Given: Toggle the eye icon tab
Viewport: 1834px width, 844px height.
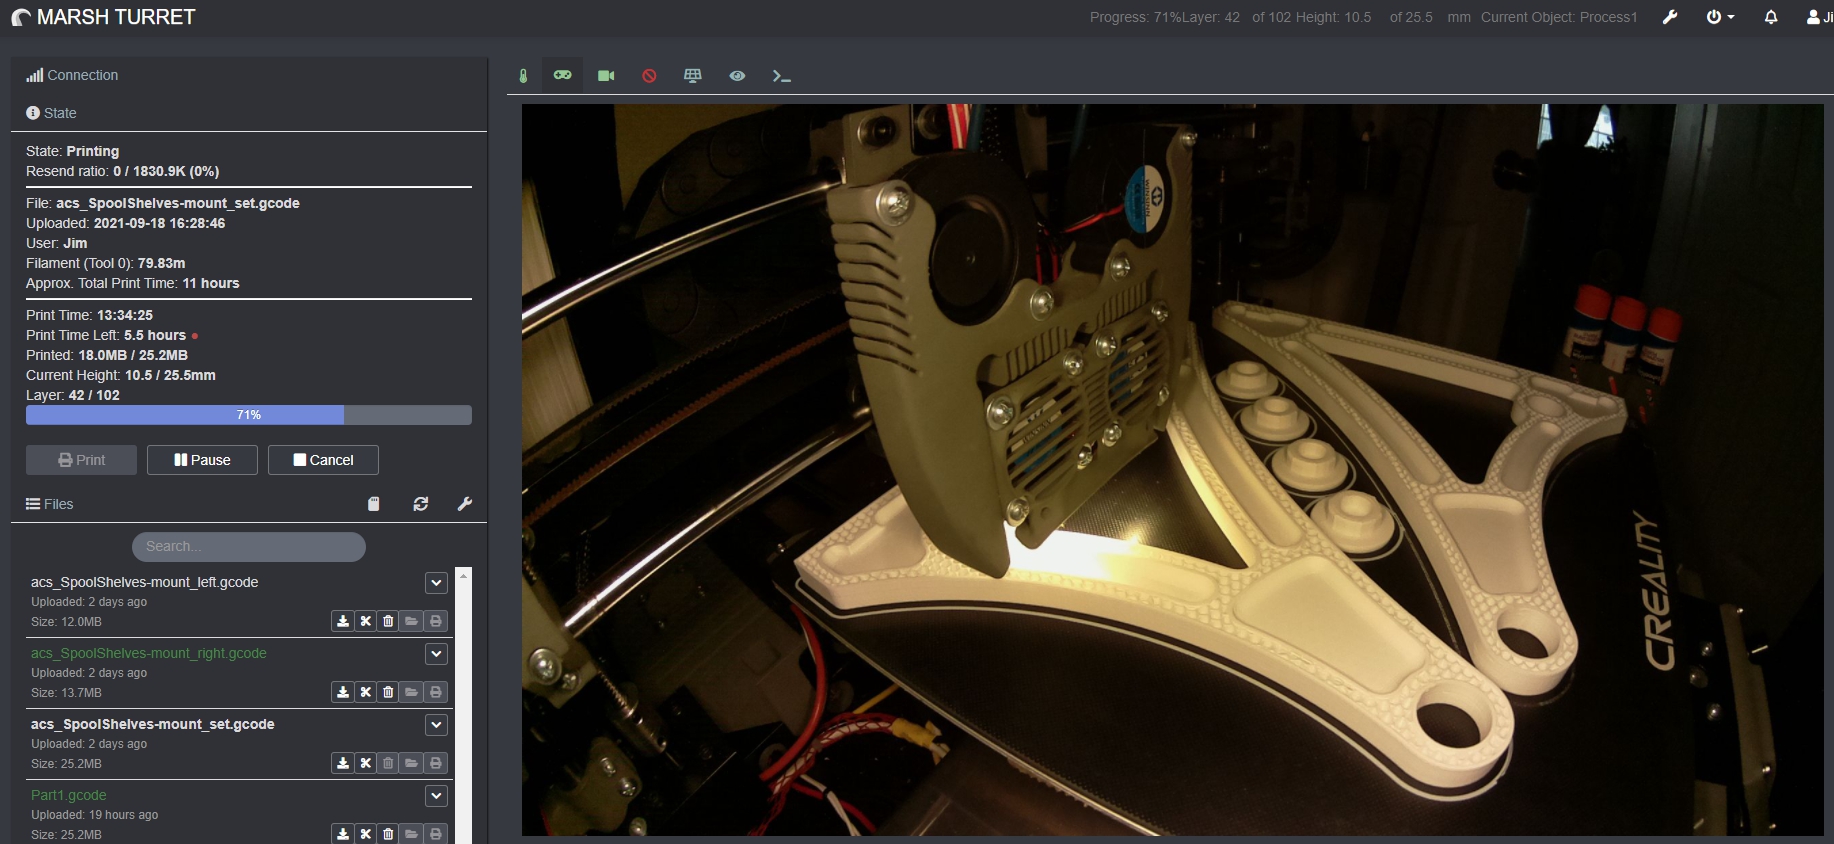Looking at the screenshot, I should coord(737,76).
